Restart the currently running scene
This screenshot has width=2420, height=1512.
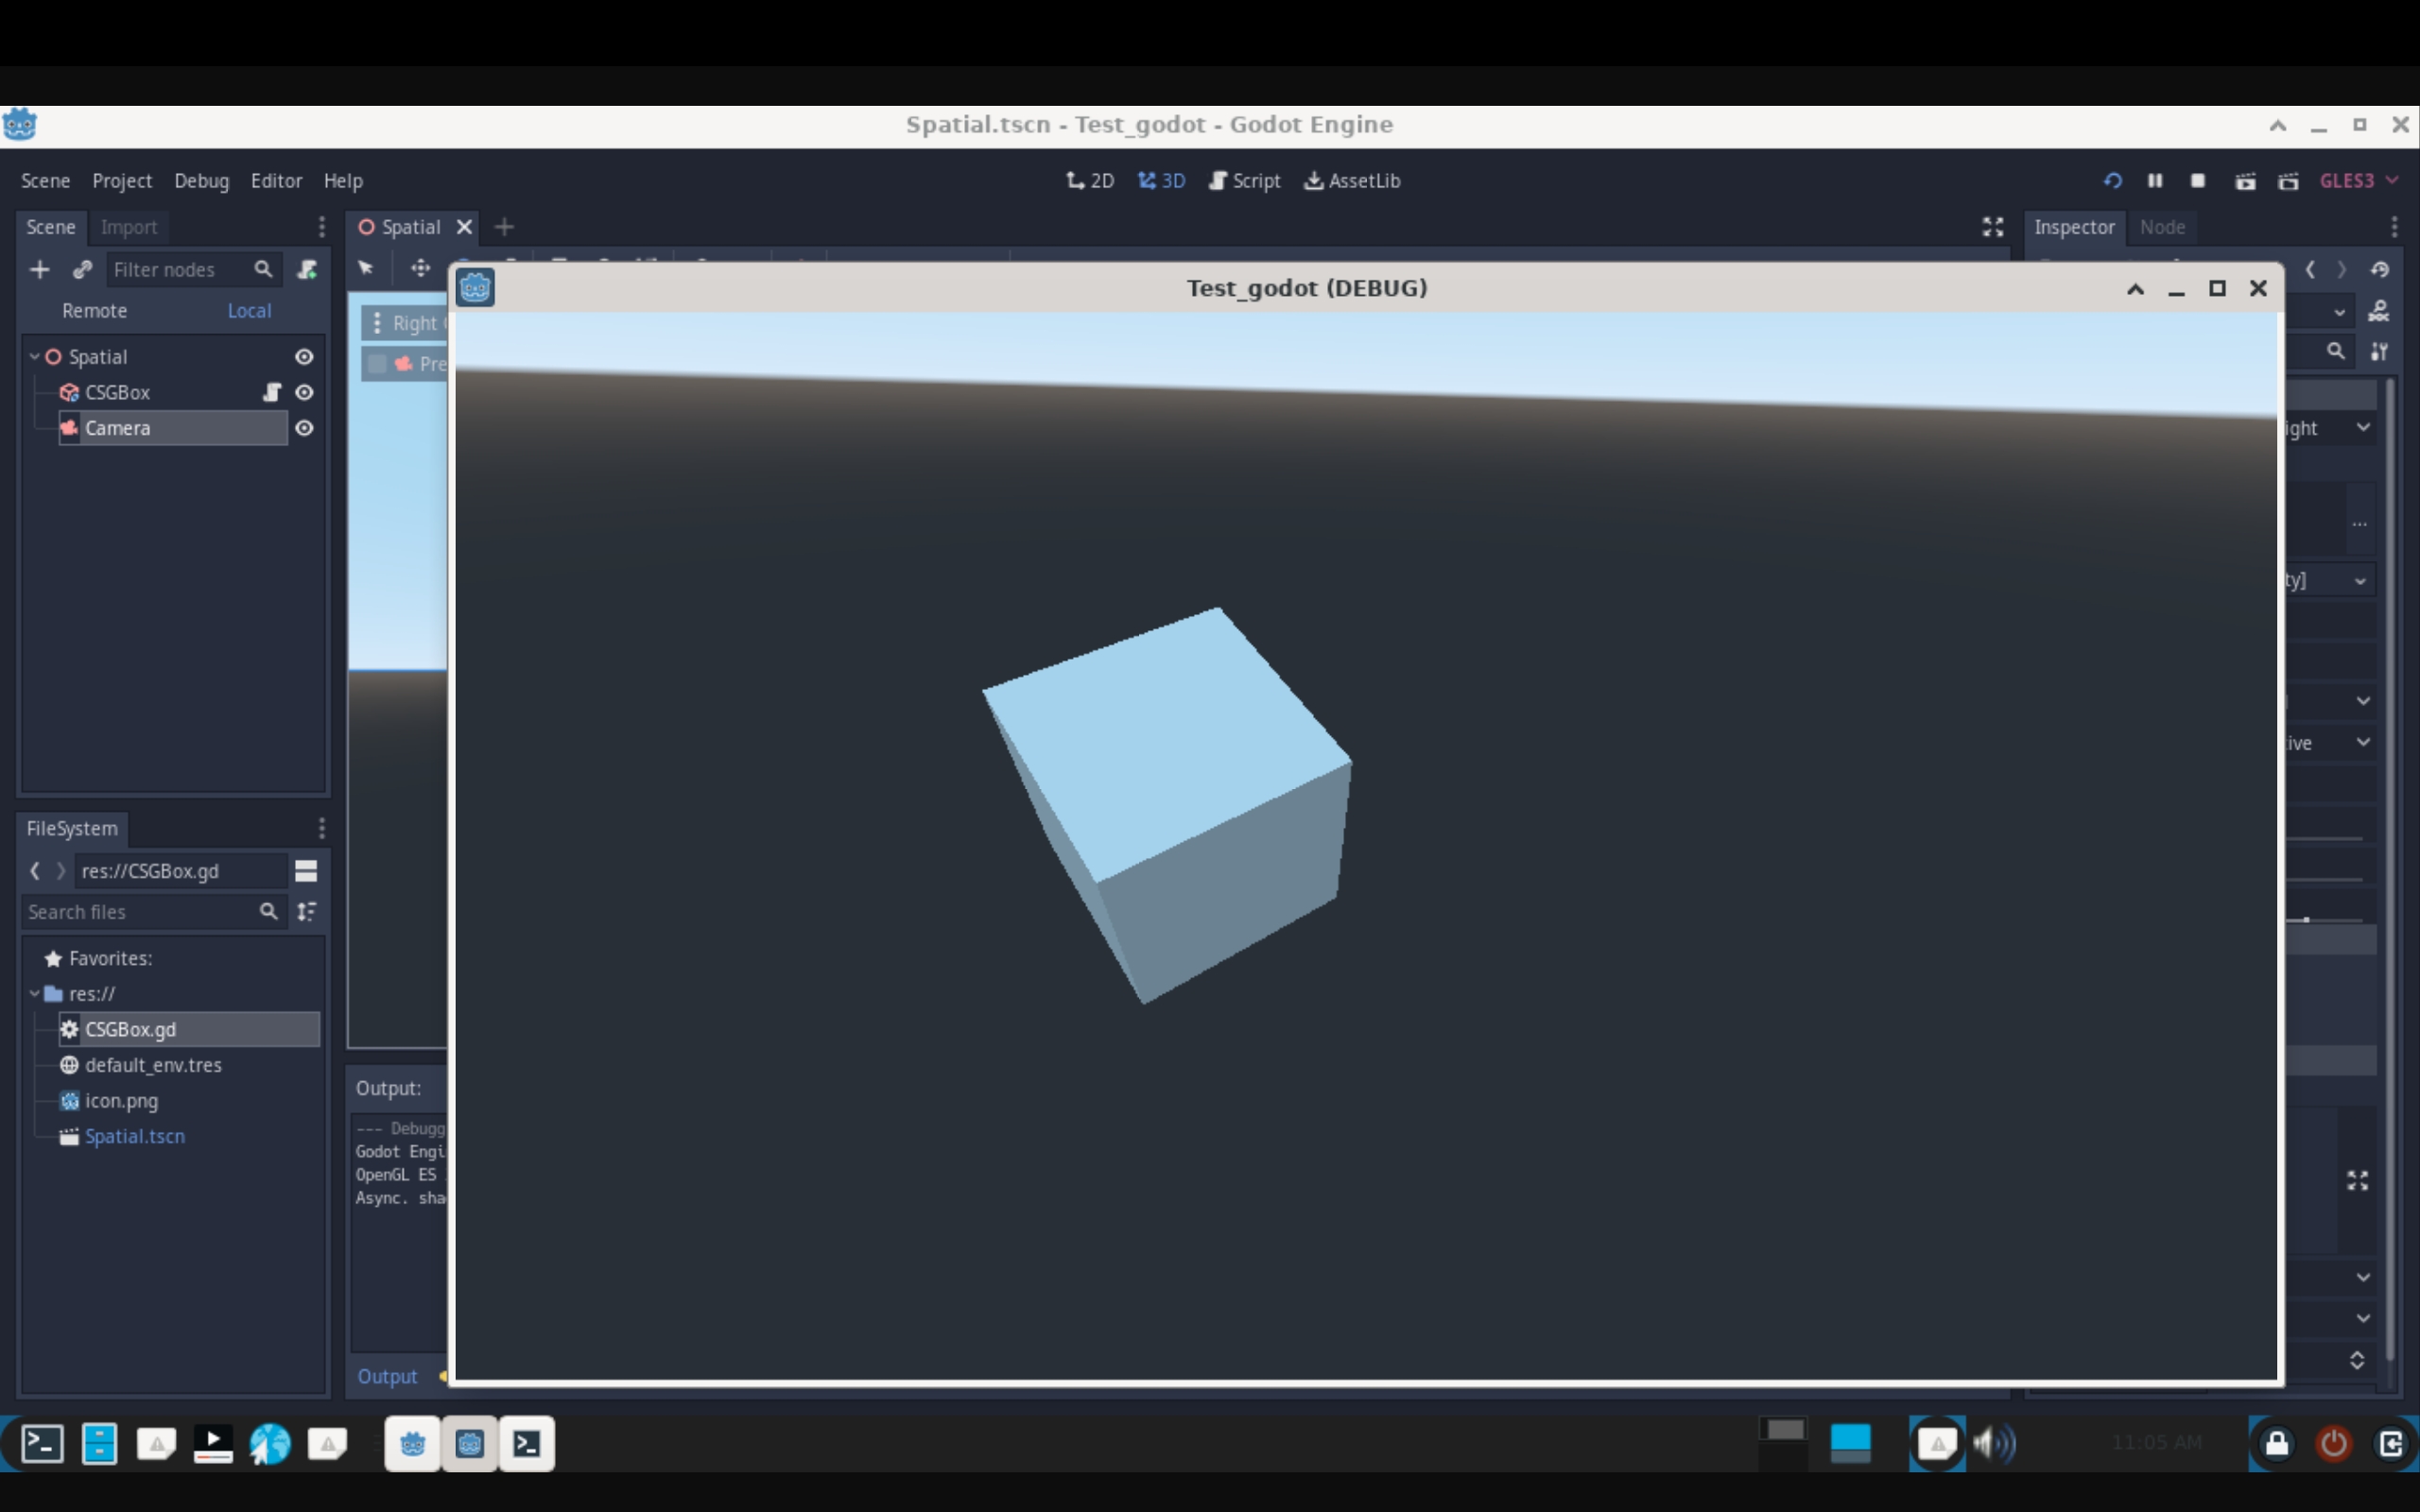[2111, 181]
